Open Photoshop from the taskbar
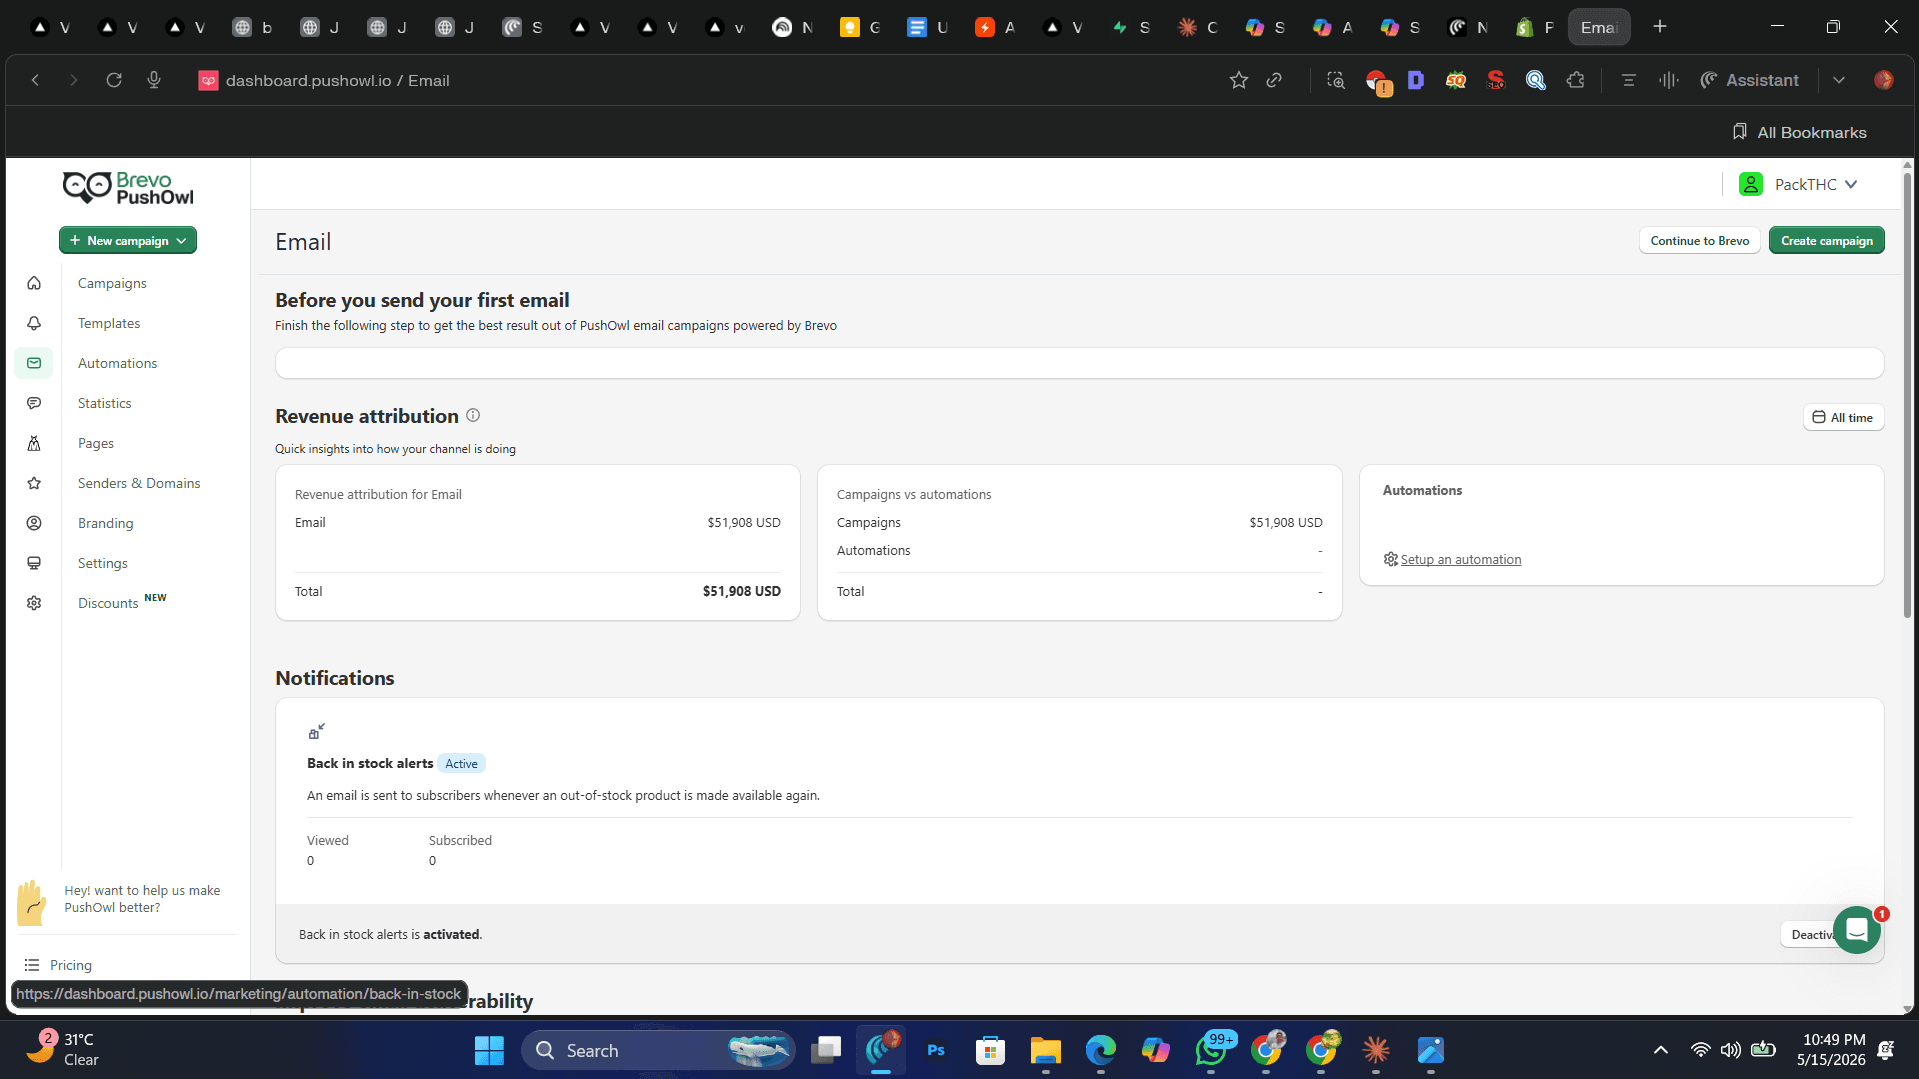The image size is (1919, 1079). click(x=936, y=1050)
